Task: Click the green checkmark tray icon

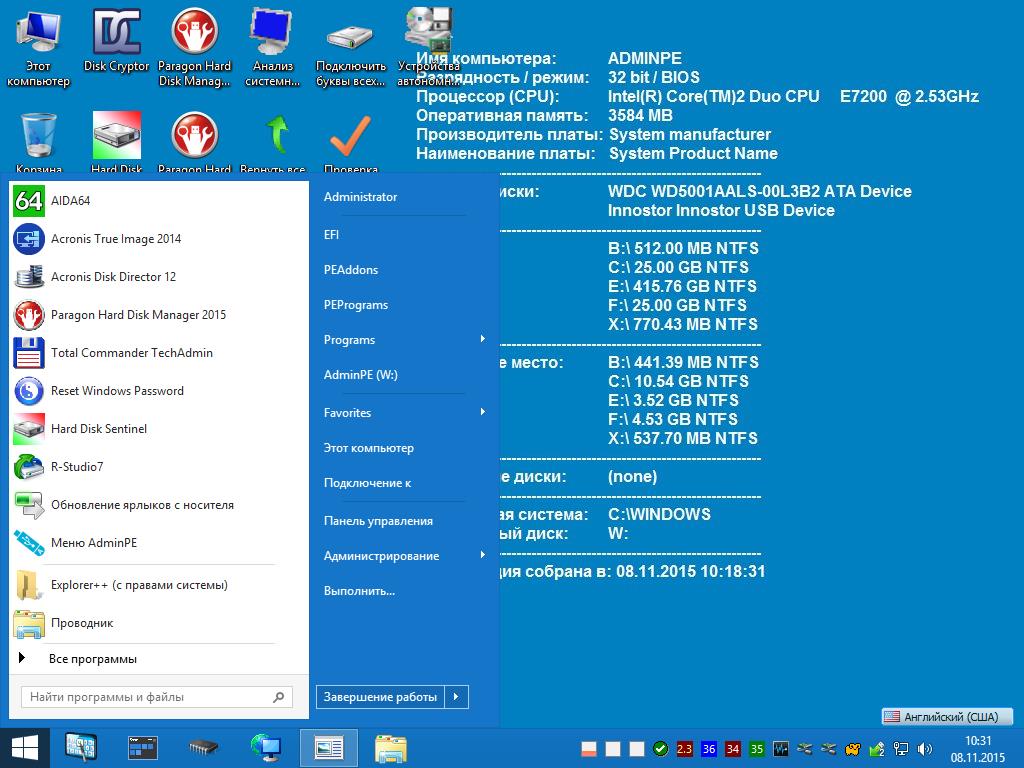Action: [x=660, y=749]
